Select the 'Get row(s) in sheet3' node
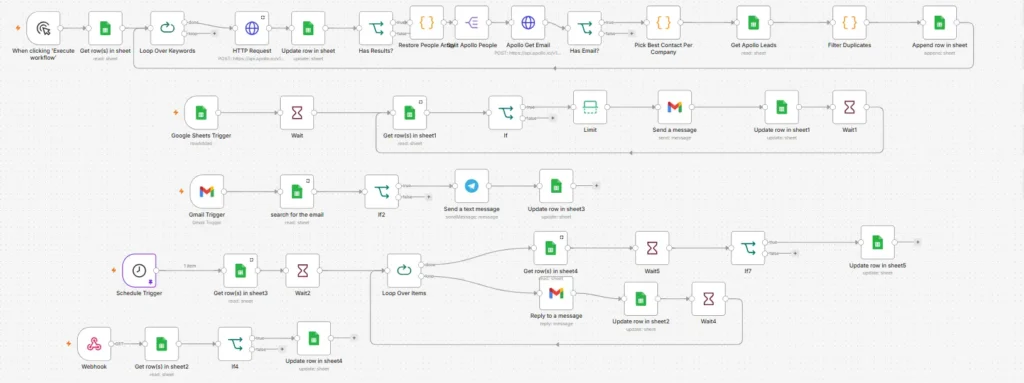The height and width of the screenshot is (383, 1024). (240, 271)
